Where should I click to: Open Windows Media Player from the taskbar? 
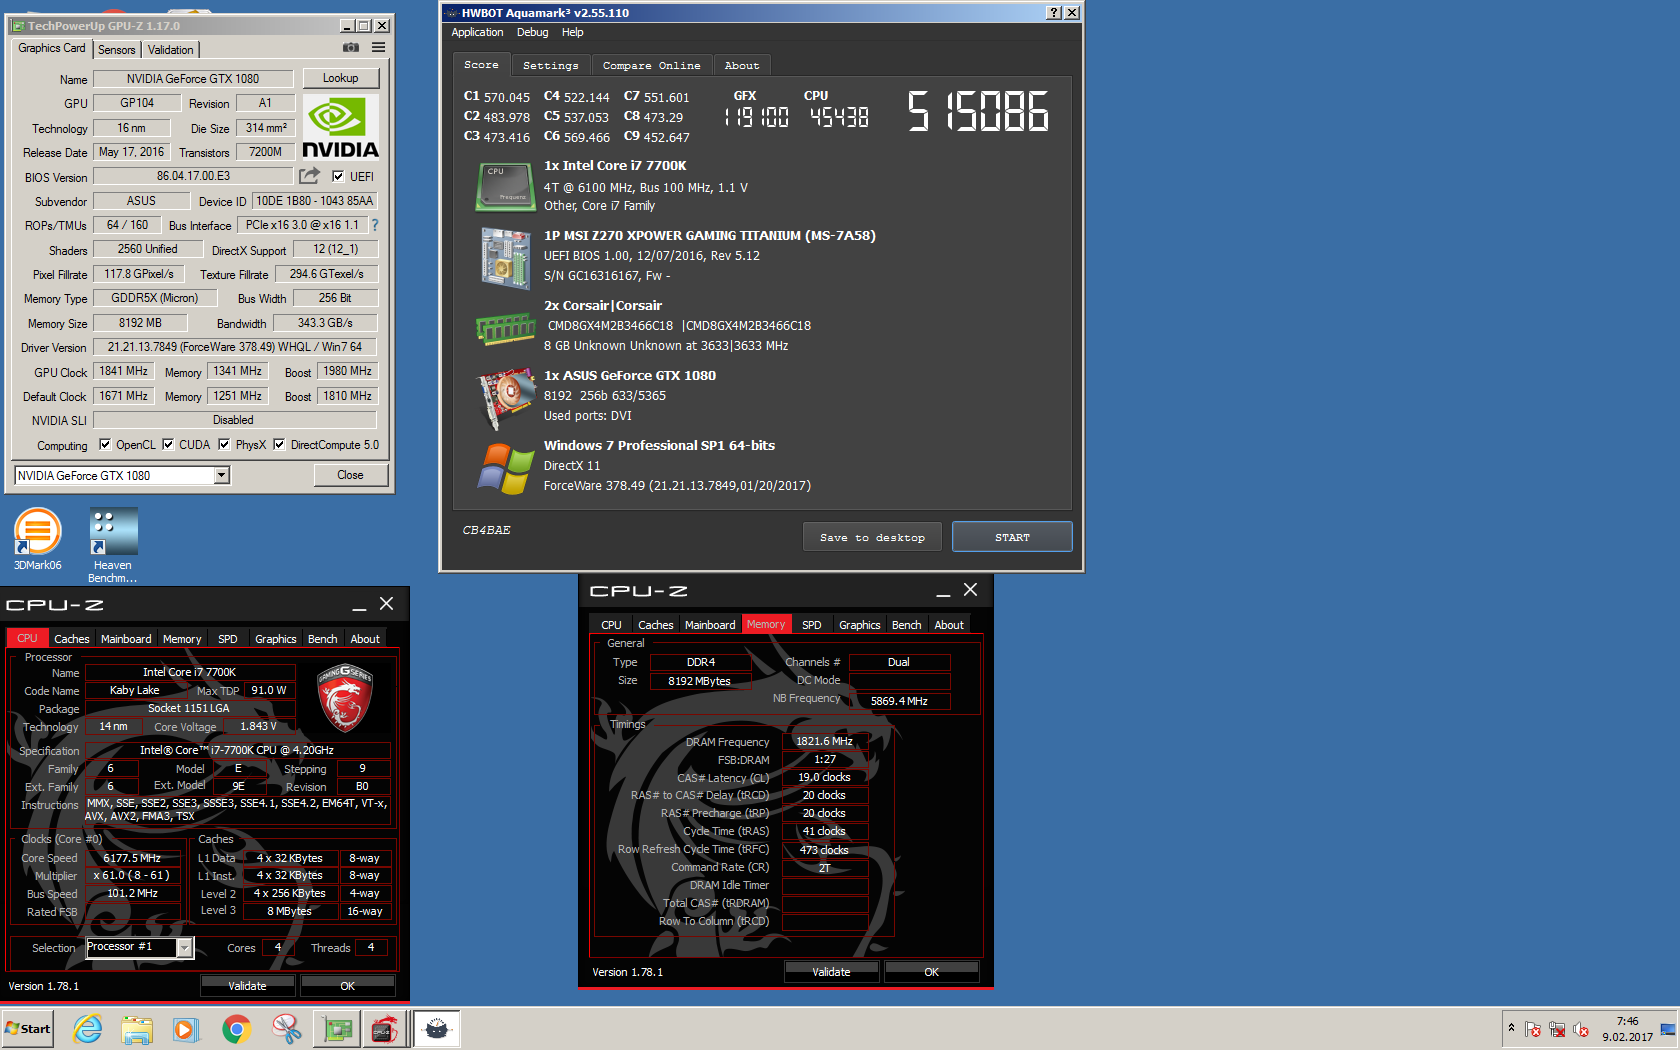(x=186, y=1029)
